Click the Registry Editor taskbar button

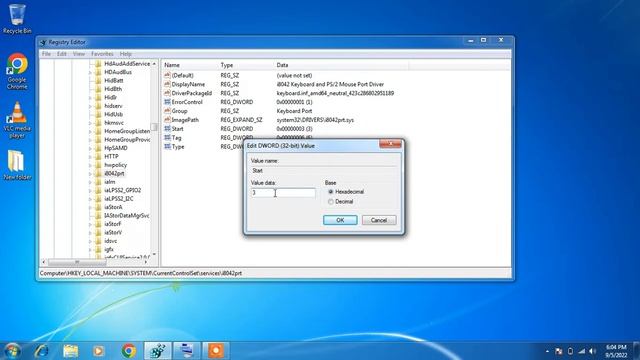(x=158, y=351)
